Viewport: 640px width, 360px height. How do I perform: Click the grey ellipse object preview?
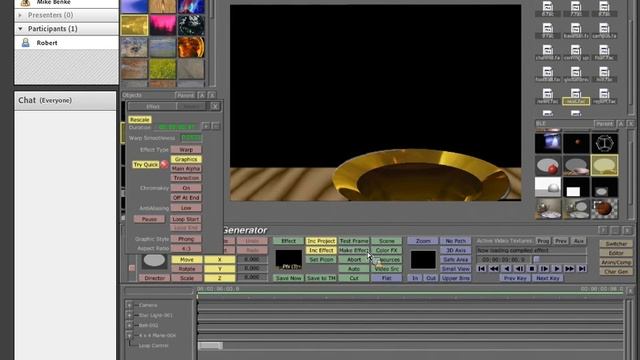tap(154, 260)
